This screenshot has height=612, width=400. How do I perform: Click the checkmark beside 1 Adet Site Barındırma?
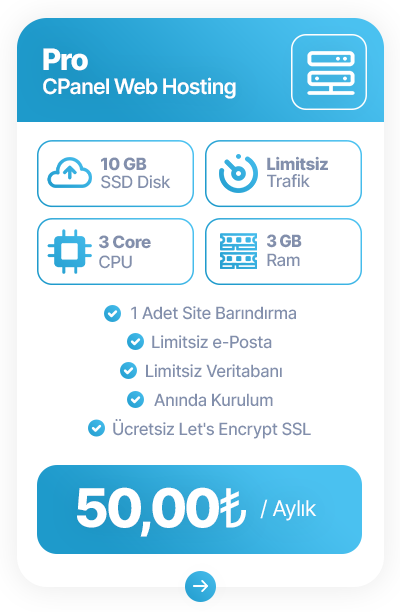112,313
